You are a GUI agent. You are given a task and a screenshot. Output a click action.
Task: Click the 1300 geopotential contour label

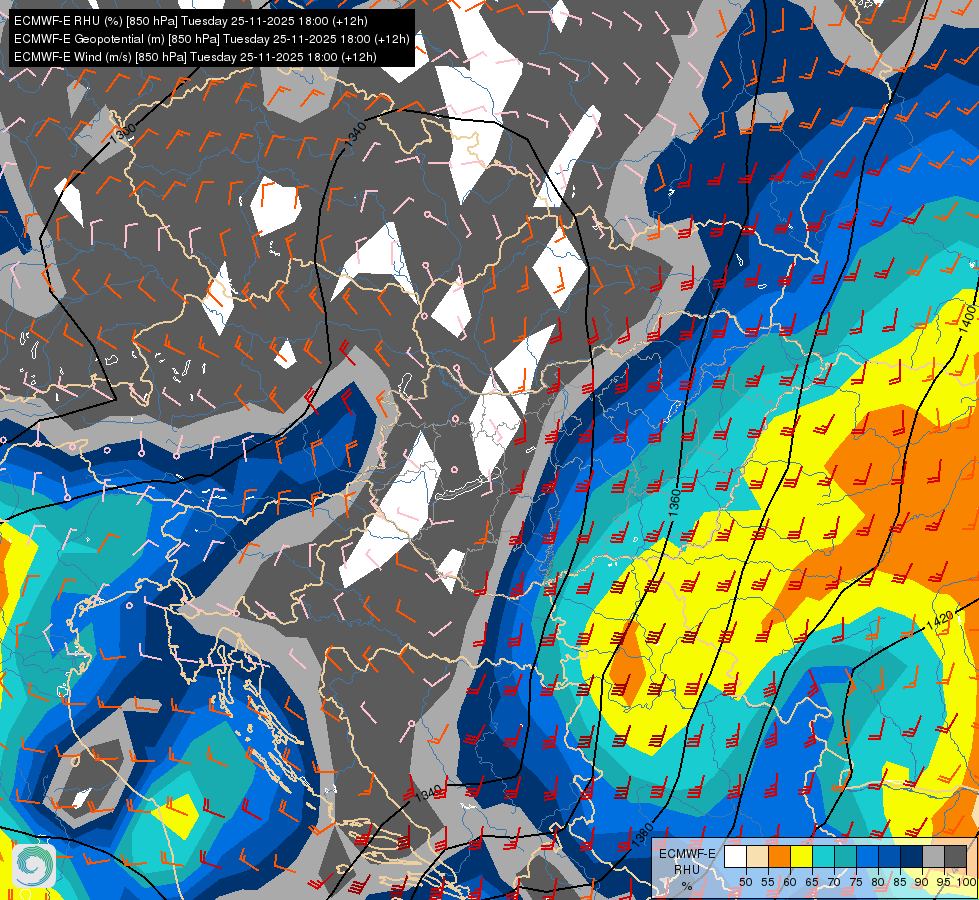[x=122, y=134]
